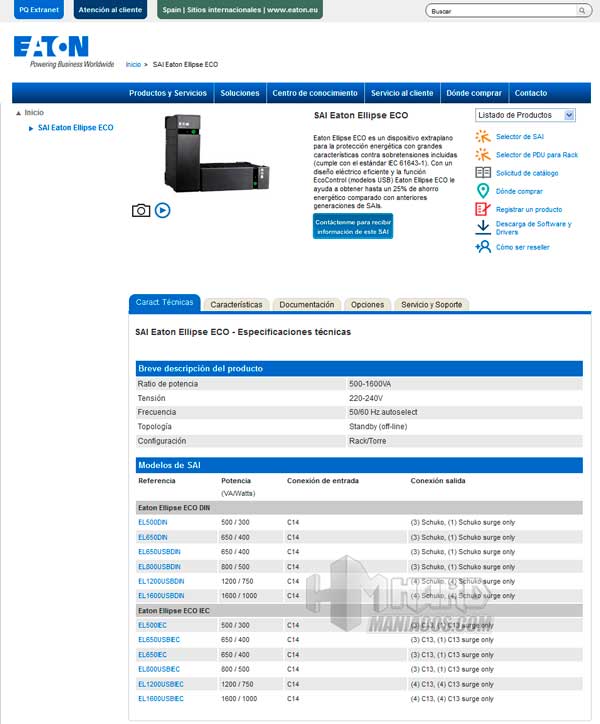This screenshot has width=600, height=724.
Task: Select the 500-1600VA power ratio value
Action: pos(370,384)
